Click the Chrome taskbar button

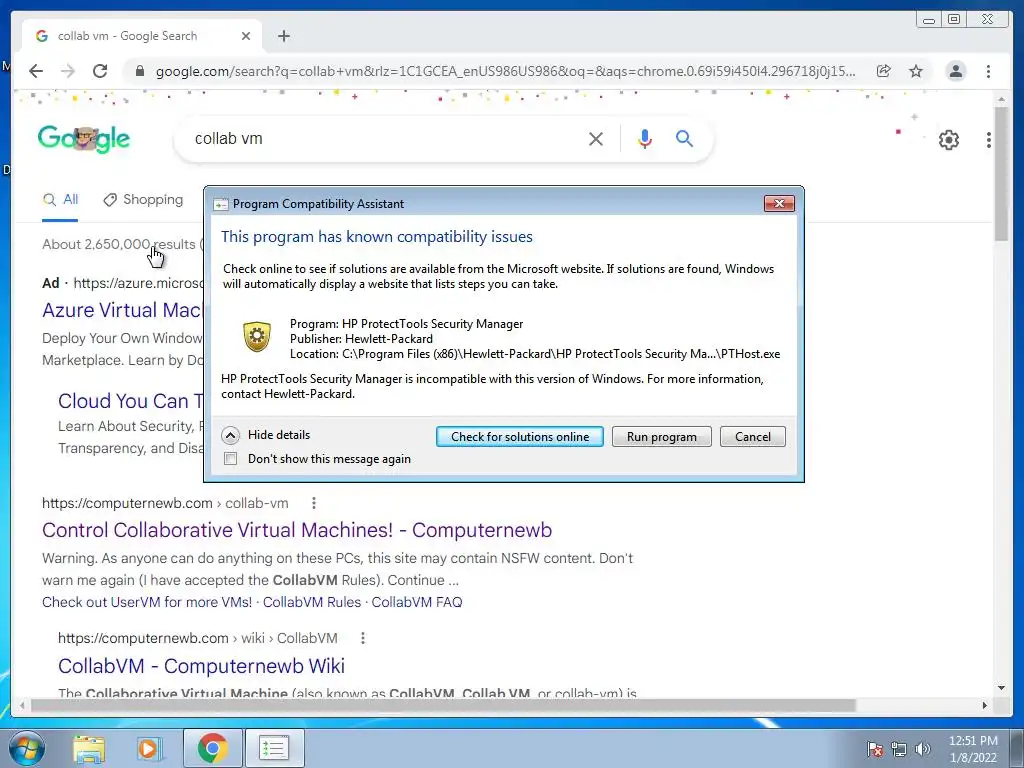212,748
